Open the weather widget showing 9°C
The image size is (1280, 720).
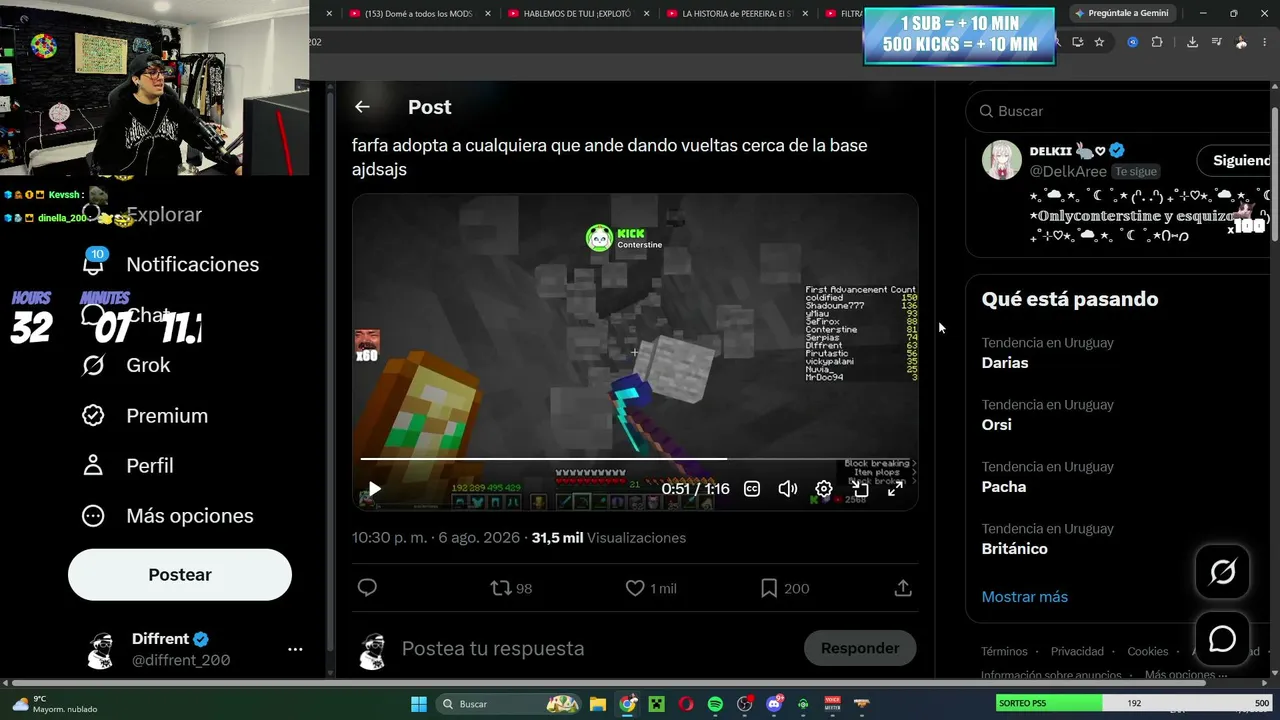tap(55, 704)
